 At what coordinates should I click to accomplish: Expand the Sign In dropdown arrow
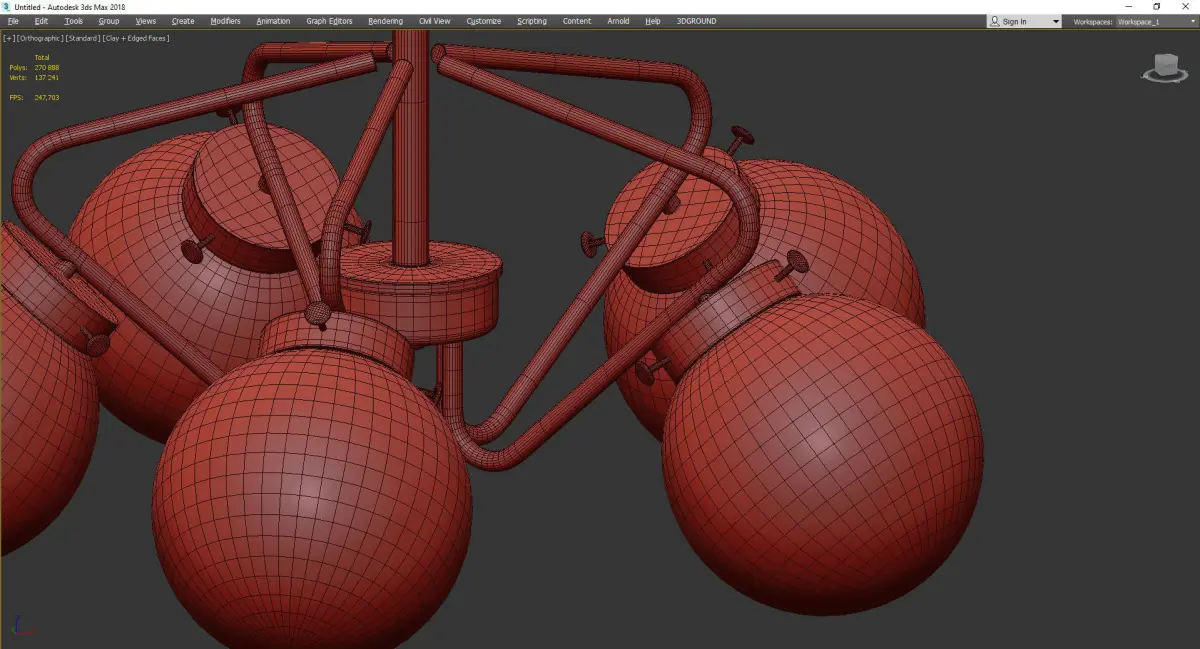(1055, 22)
